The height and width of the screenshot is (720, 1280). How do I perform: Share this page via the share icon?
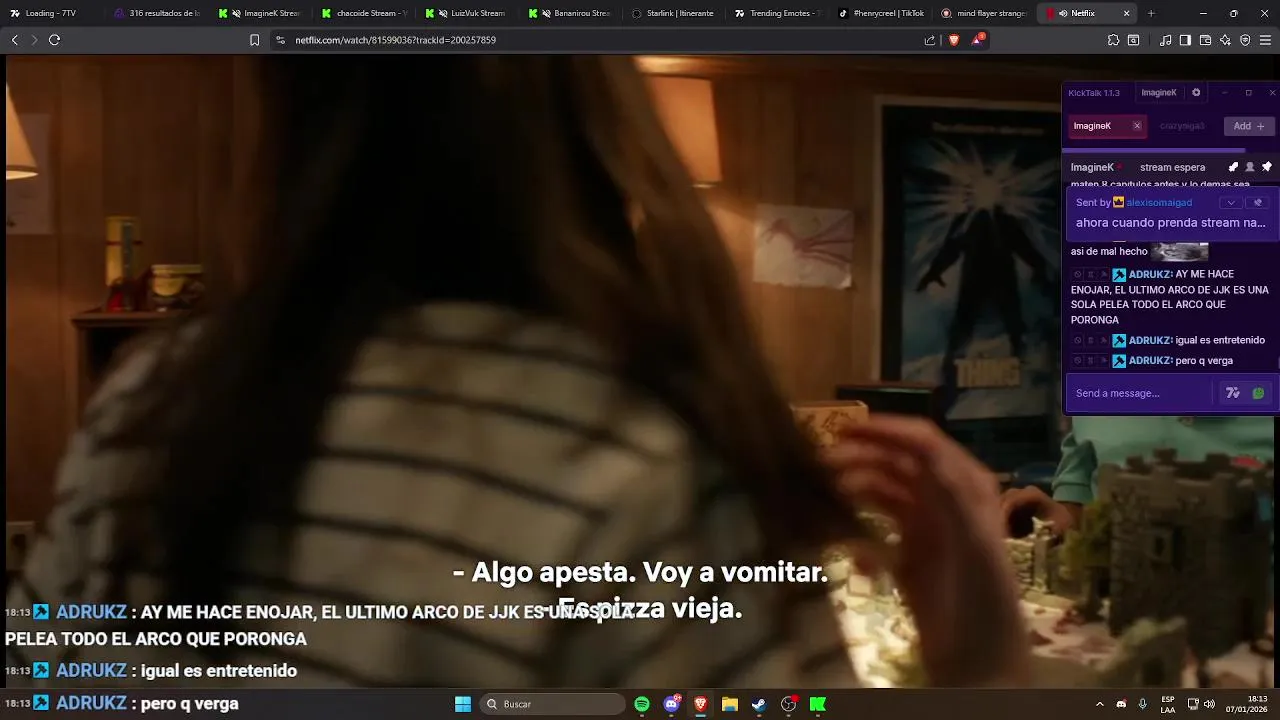point(930,40)
